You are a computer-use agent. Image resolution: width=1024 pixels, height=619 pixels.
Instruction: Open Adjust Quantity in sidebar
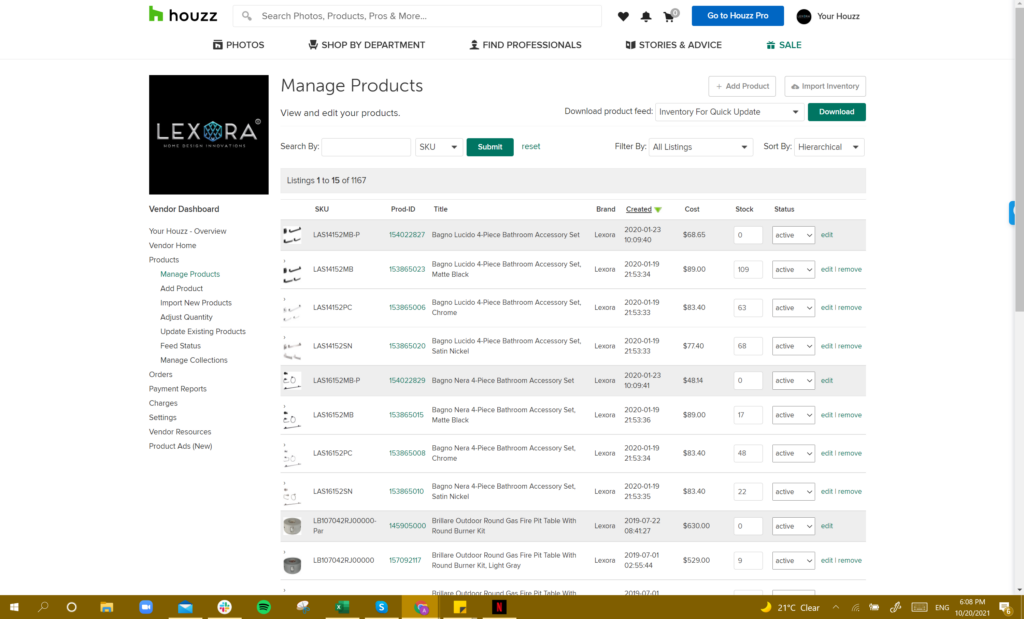186,317
